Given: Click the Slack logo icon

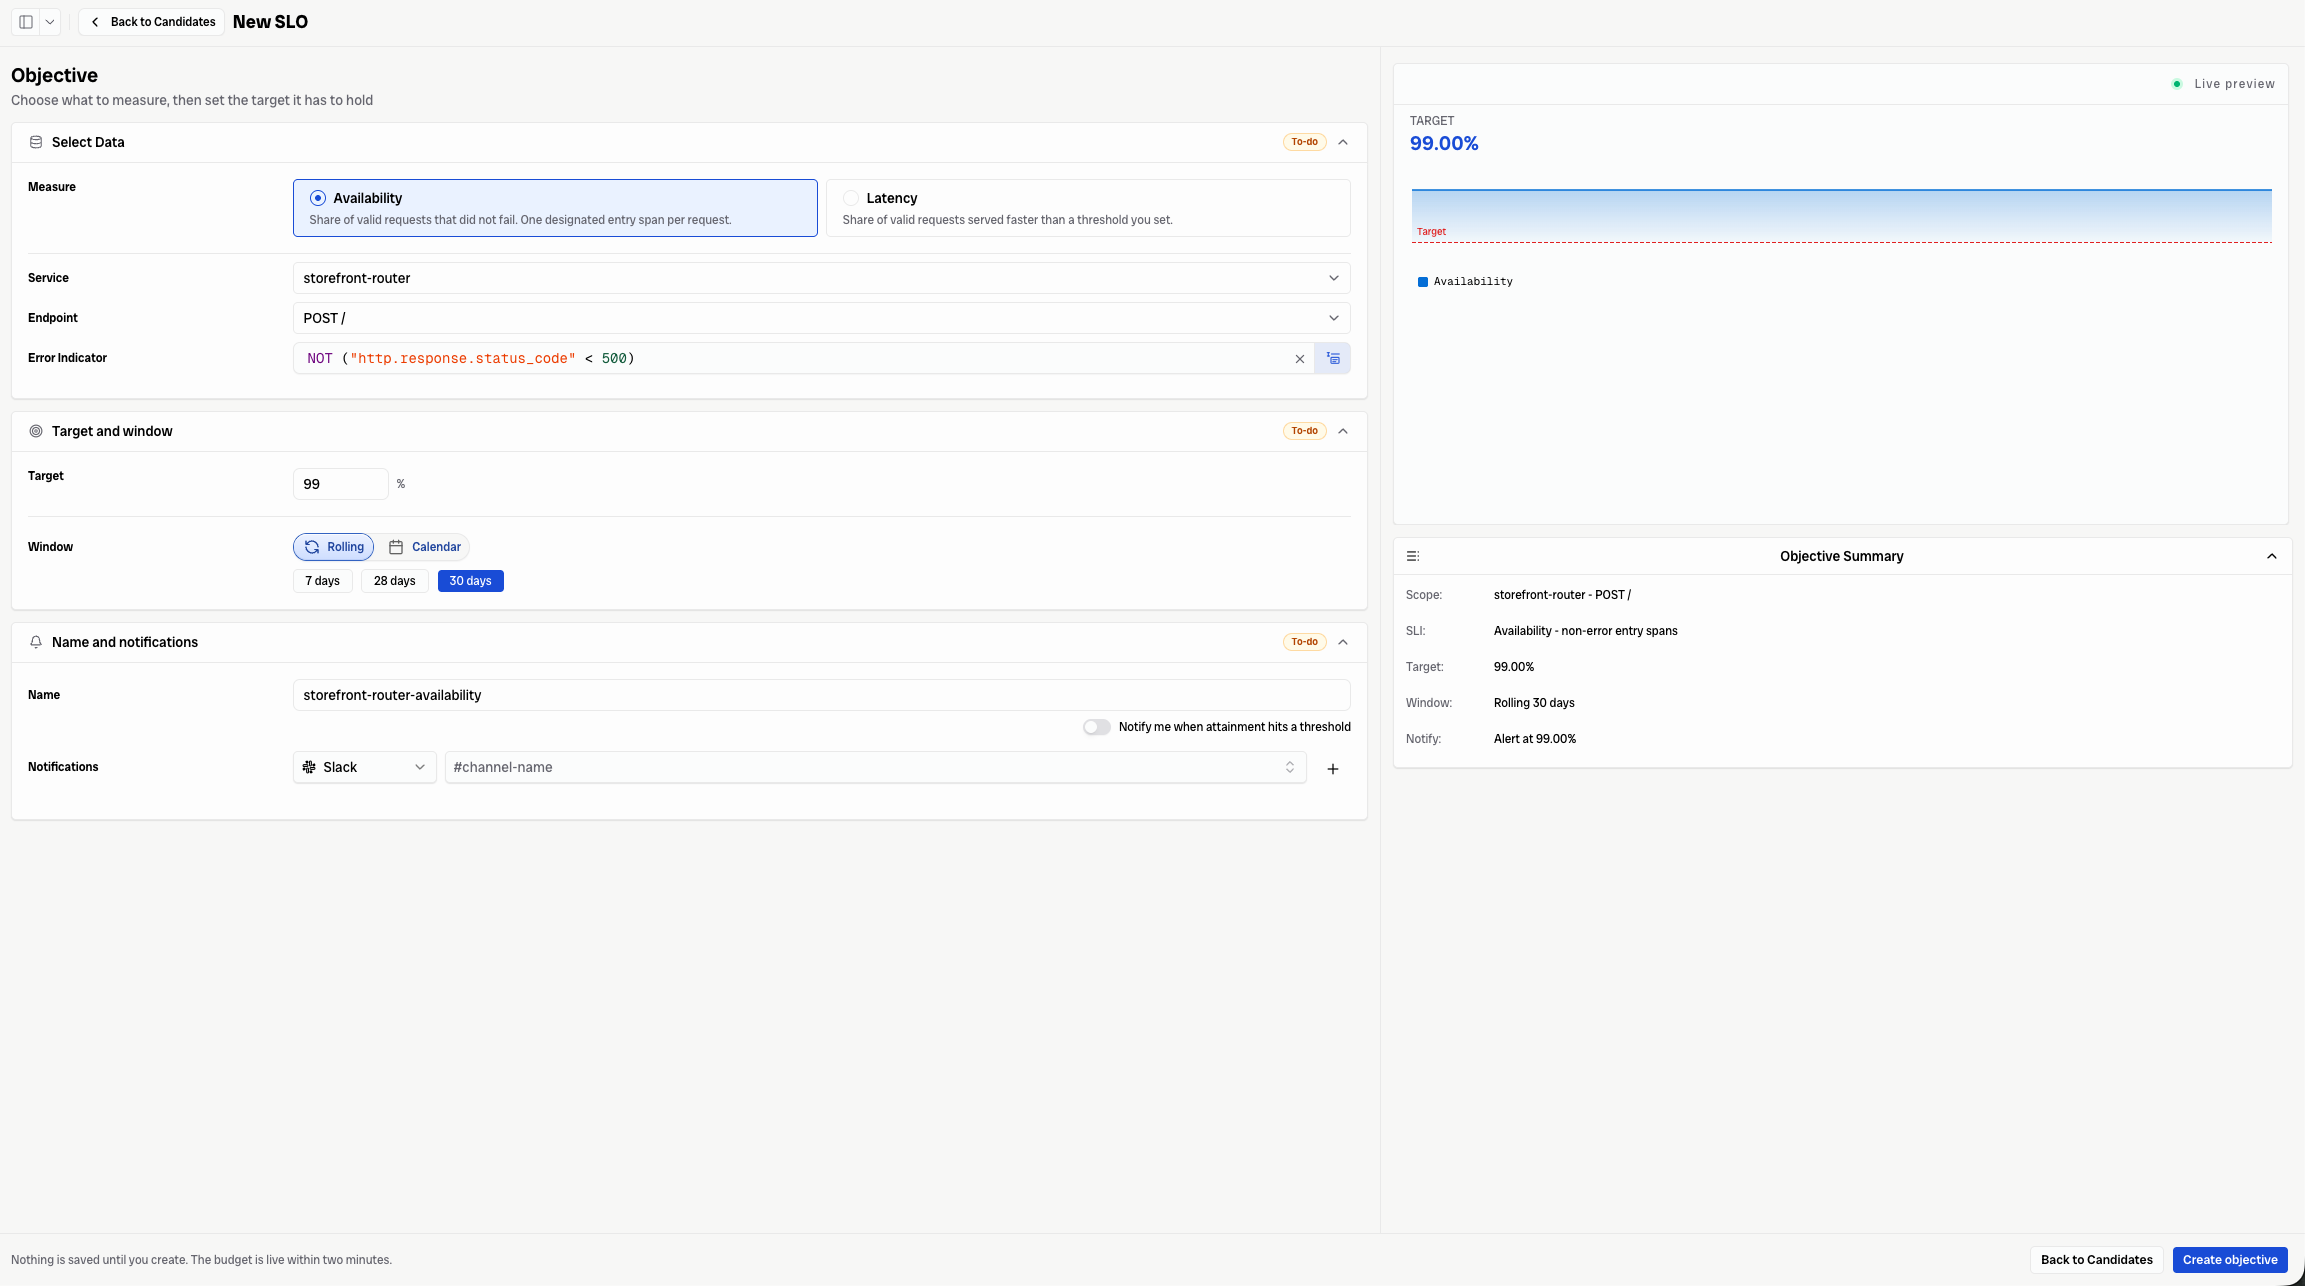Looking at the screenshot, I should point(309,767).
